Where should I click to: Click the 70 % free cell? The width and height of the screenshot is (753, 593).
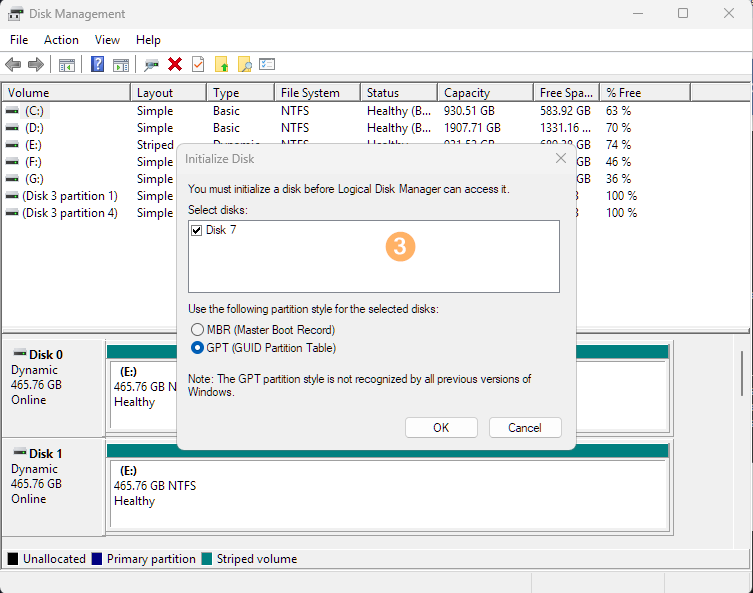point(619,128)
